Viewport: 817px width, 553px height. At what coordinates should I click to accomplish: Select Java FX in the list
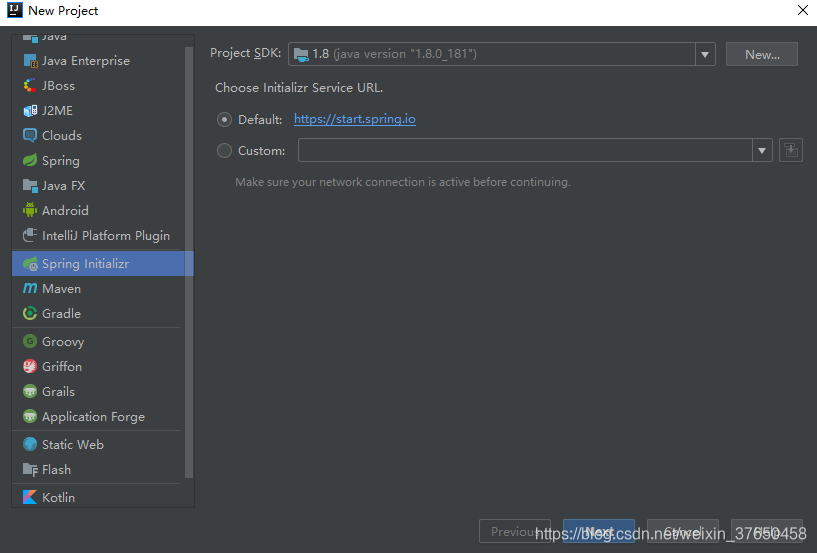point(98,186)
